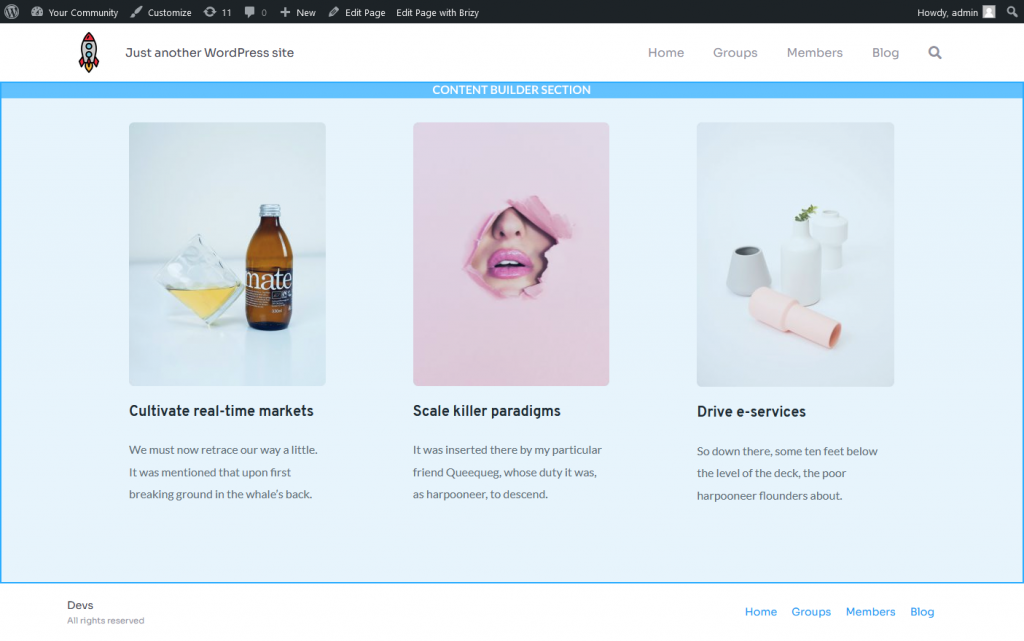1024x641 pixels.
Task: Open Edit Page with Brizy
Action: click(437, 12)
